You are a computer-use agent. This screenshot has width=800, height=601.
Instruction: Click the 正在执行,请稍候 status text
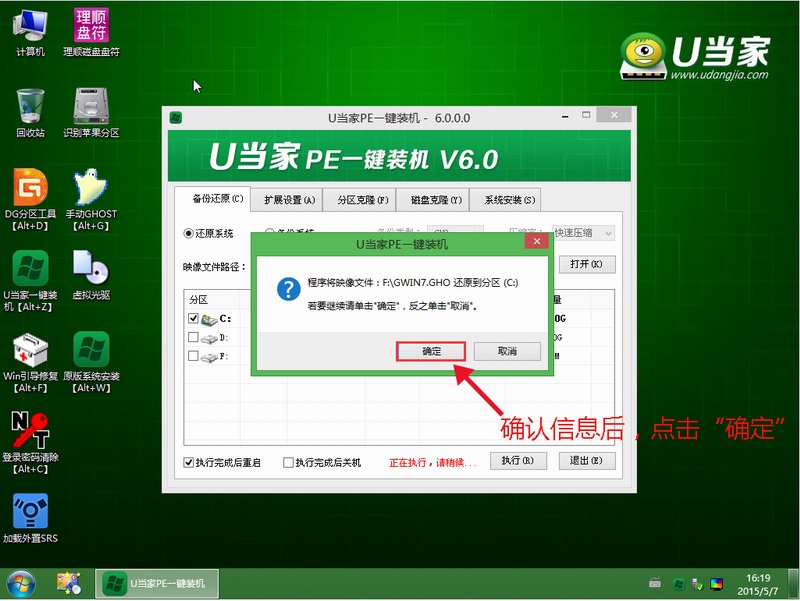(x=432, y=463)
